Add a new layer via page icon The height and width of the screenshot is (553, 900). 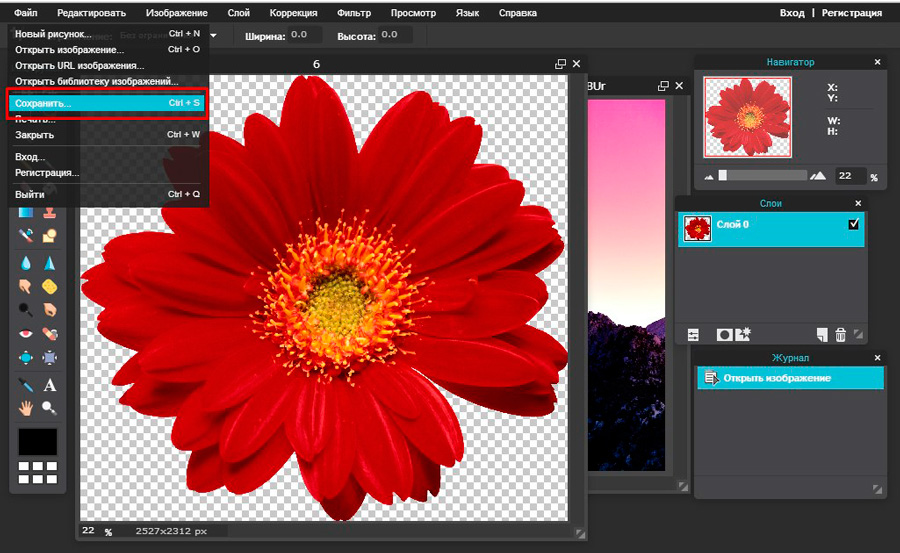tap(821, 334)
